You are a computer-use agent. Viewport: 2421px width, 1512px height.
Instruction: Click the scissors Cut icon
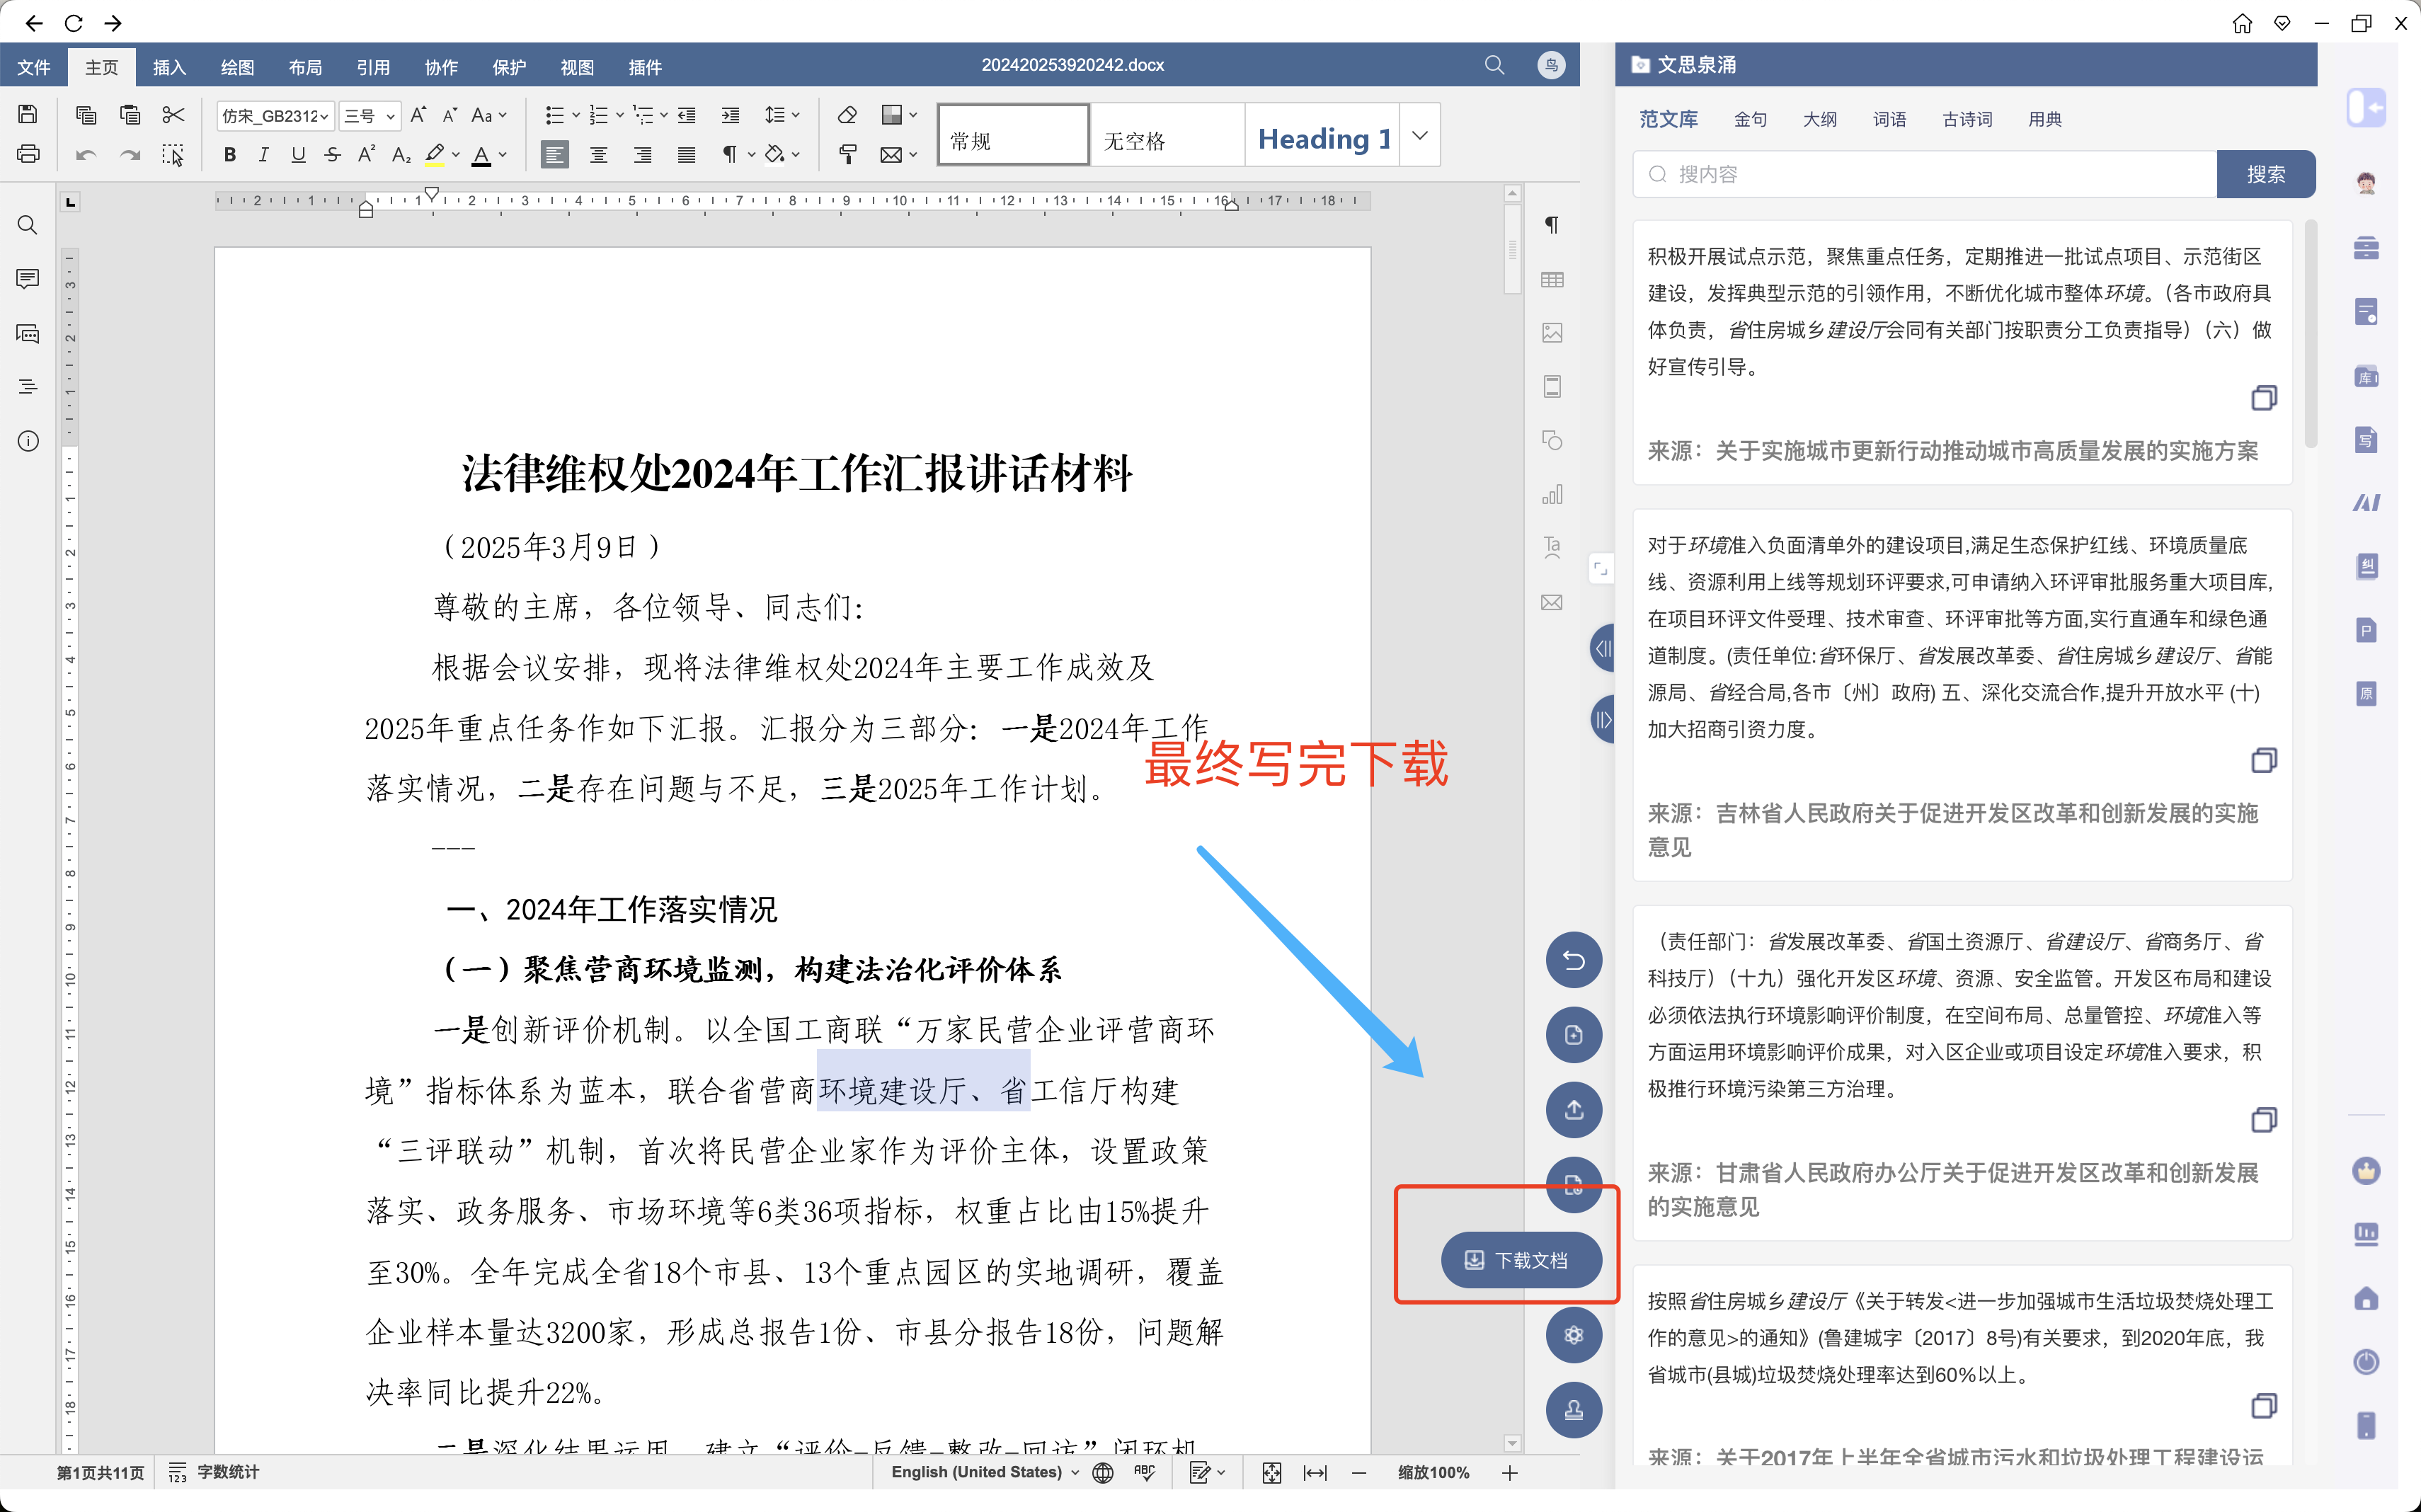pos(173,115)
